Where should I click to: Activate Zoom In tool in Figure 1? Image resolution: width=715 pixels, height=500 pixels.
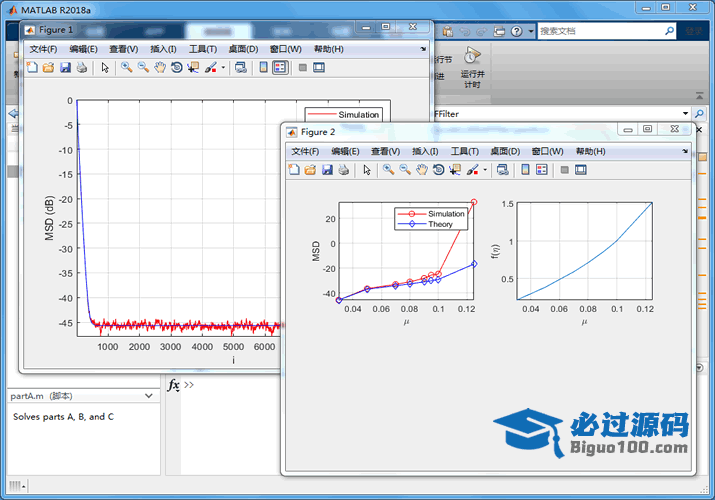pyautogui.click(x=126, y=67)
